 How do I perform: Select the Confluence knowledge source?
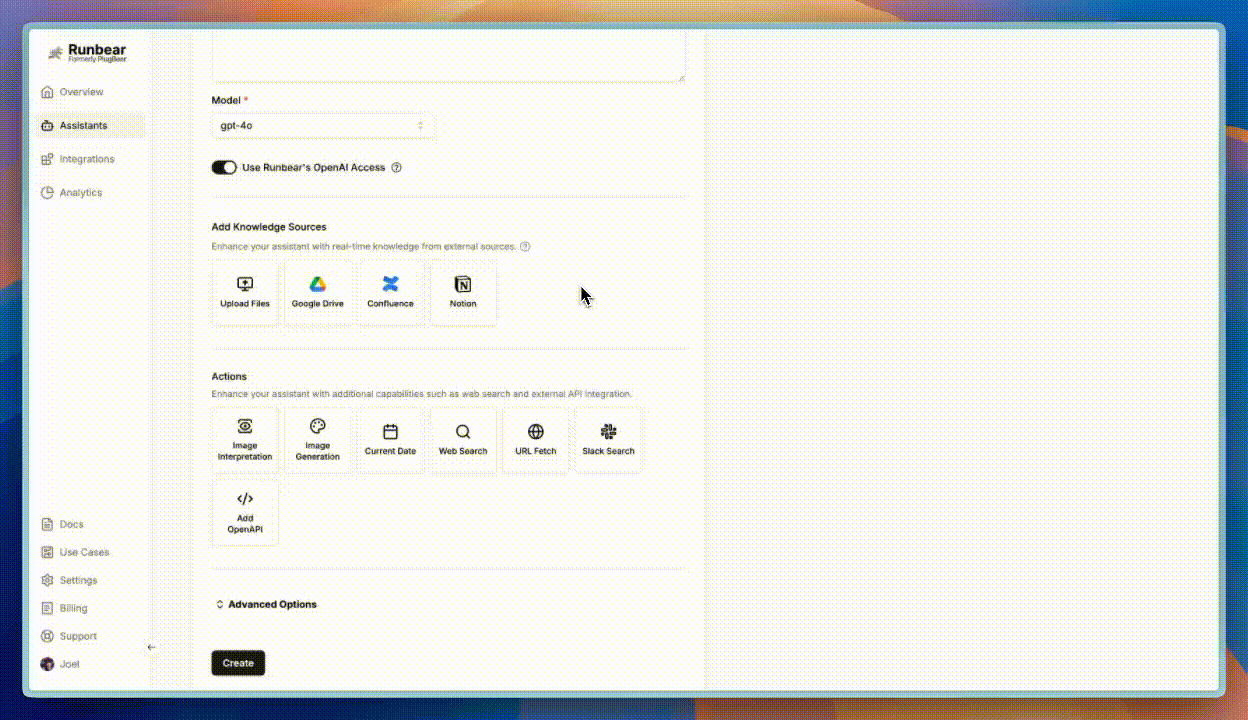point(390,292)
